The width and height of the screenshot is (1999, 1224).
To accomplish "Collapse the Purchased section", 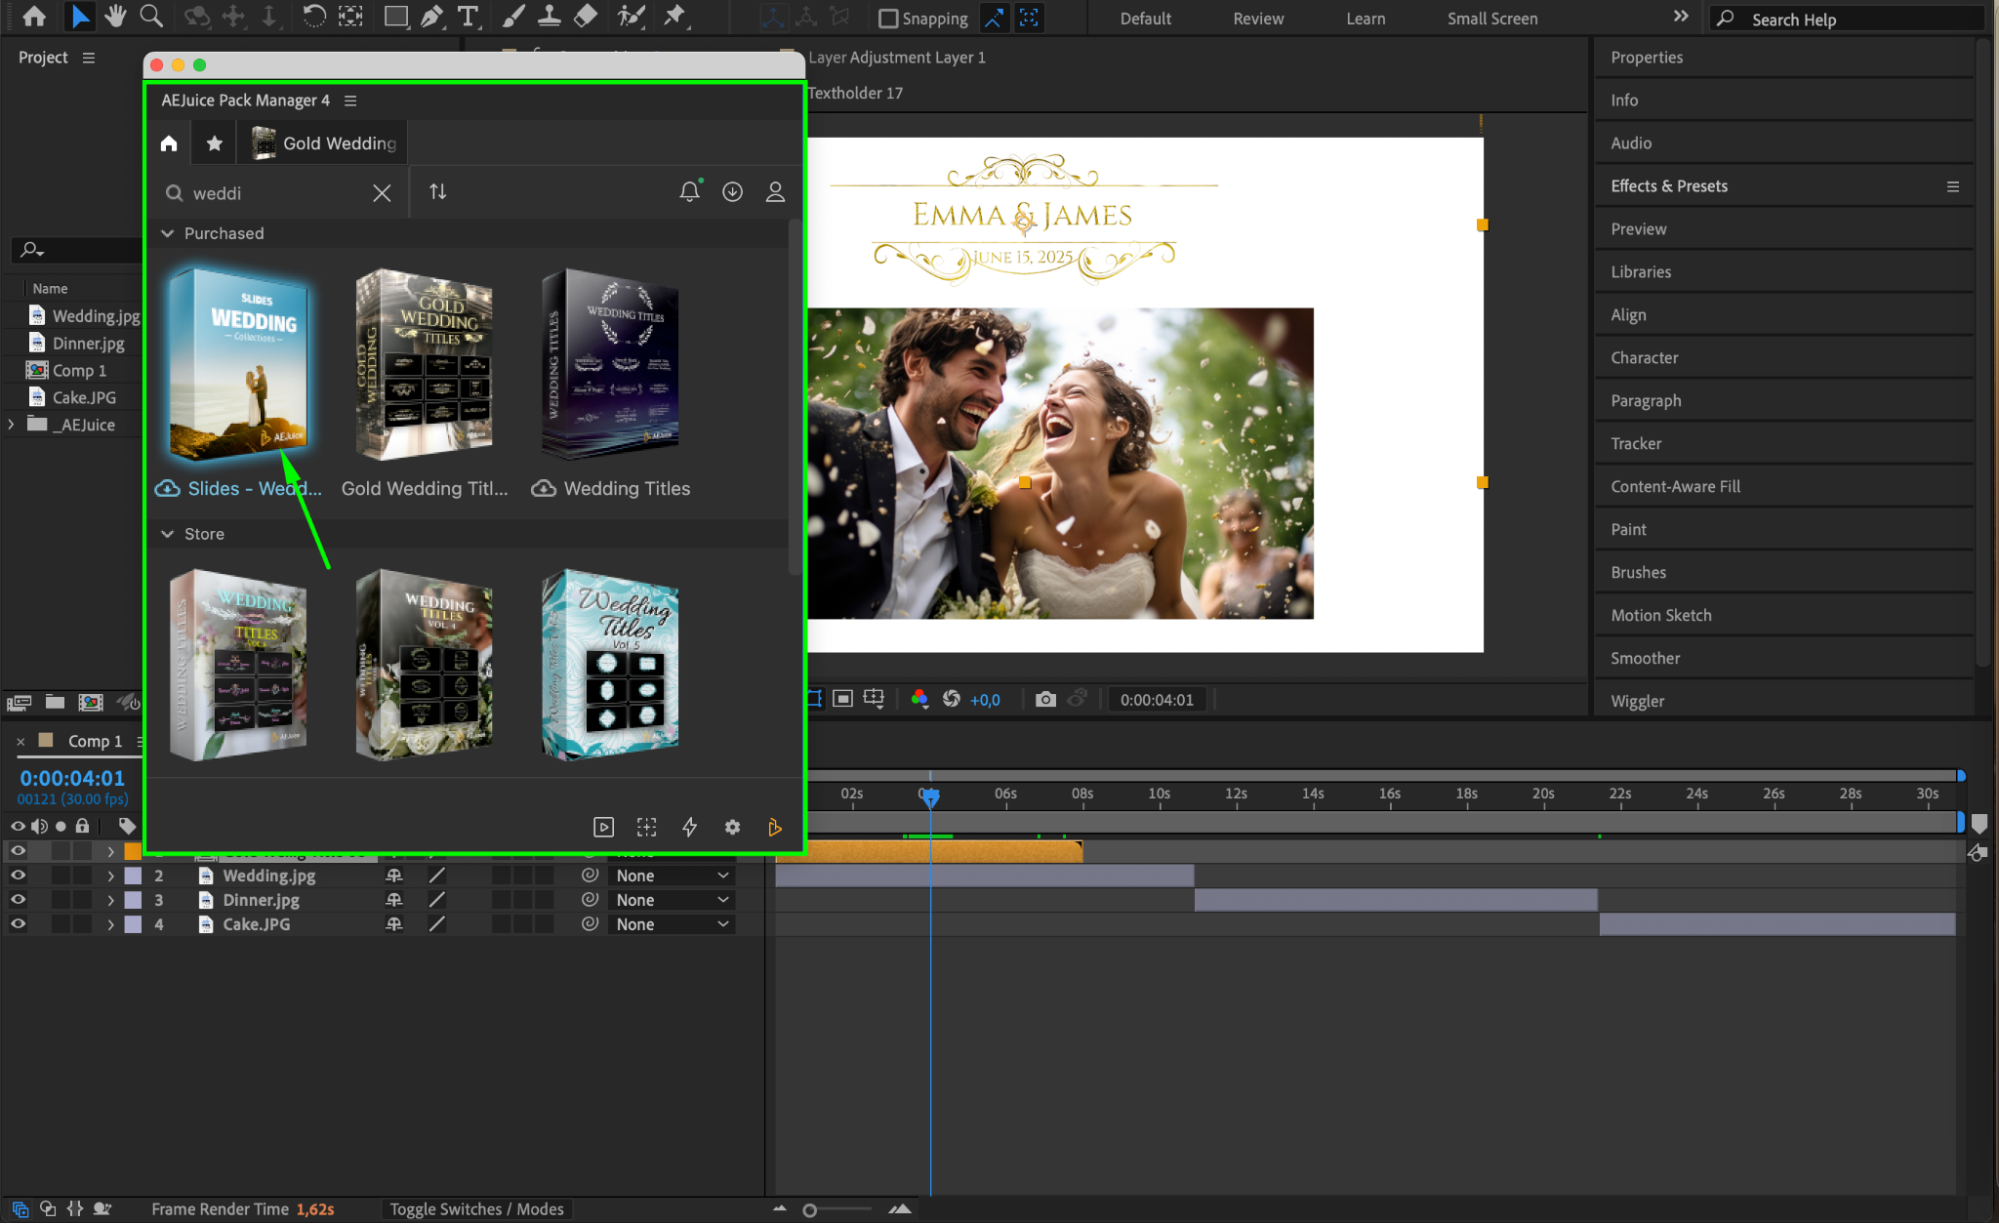I will pyautogui.click(x=168, y=233).
